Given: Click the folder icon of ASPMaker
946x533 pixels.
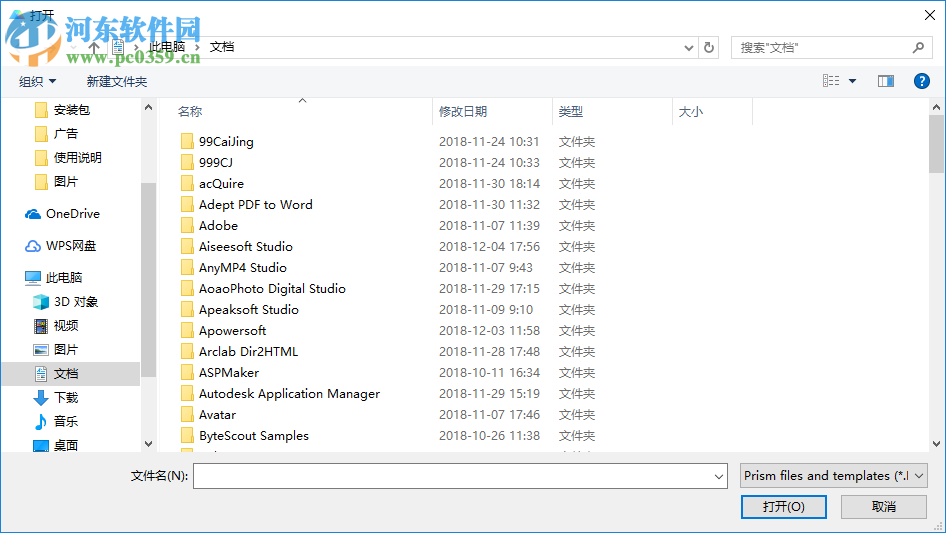Looking at the screenshot, I should tap(187, 372).
